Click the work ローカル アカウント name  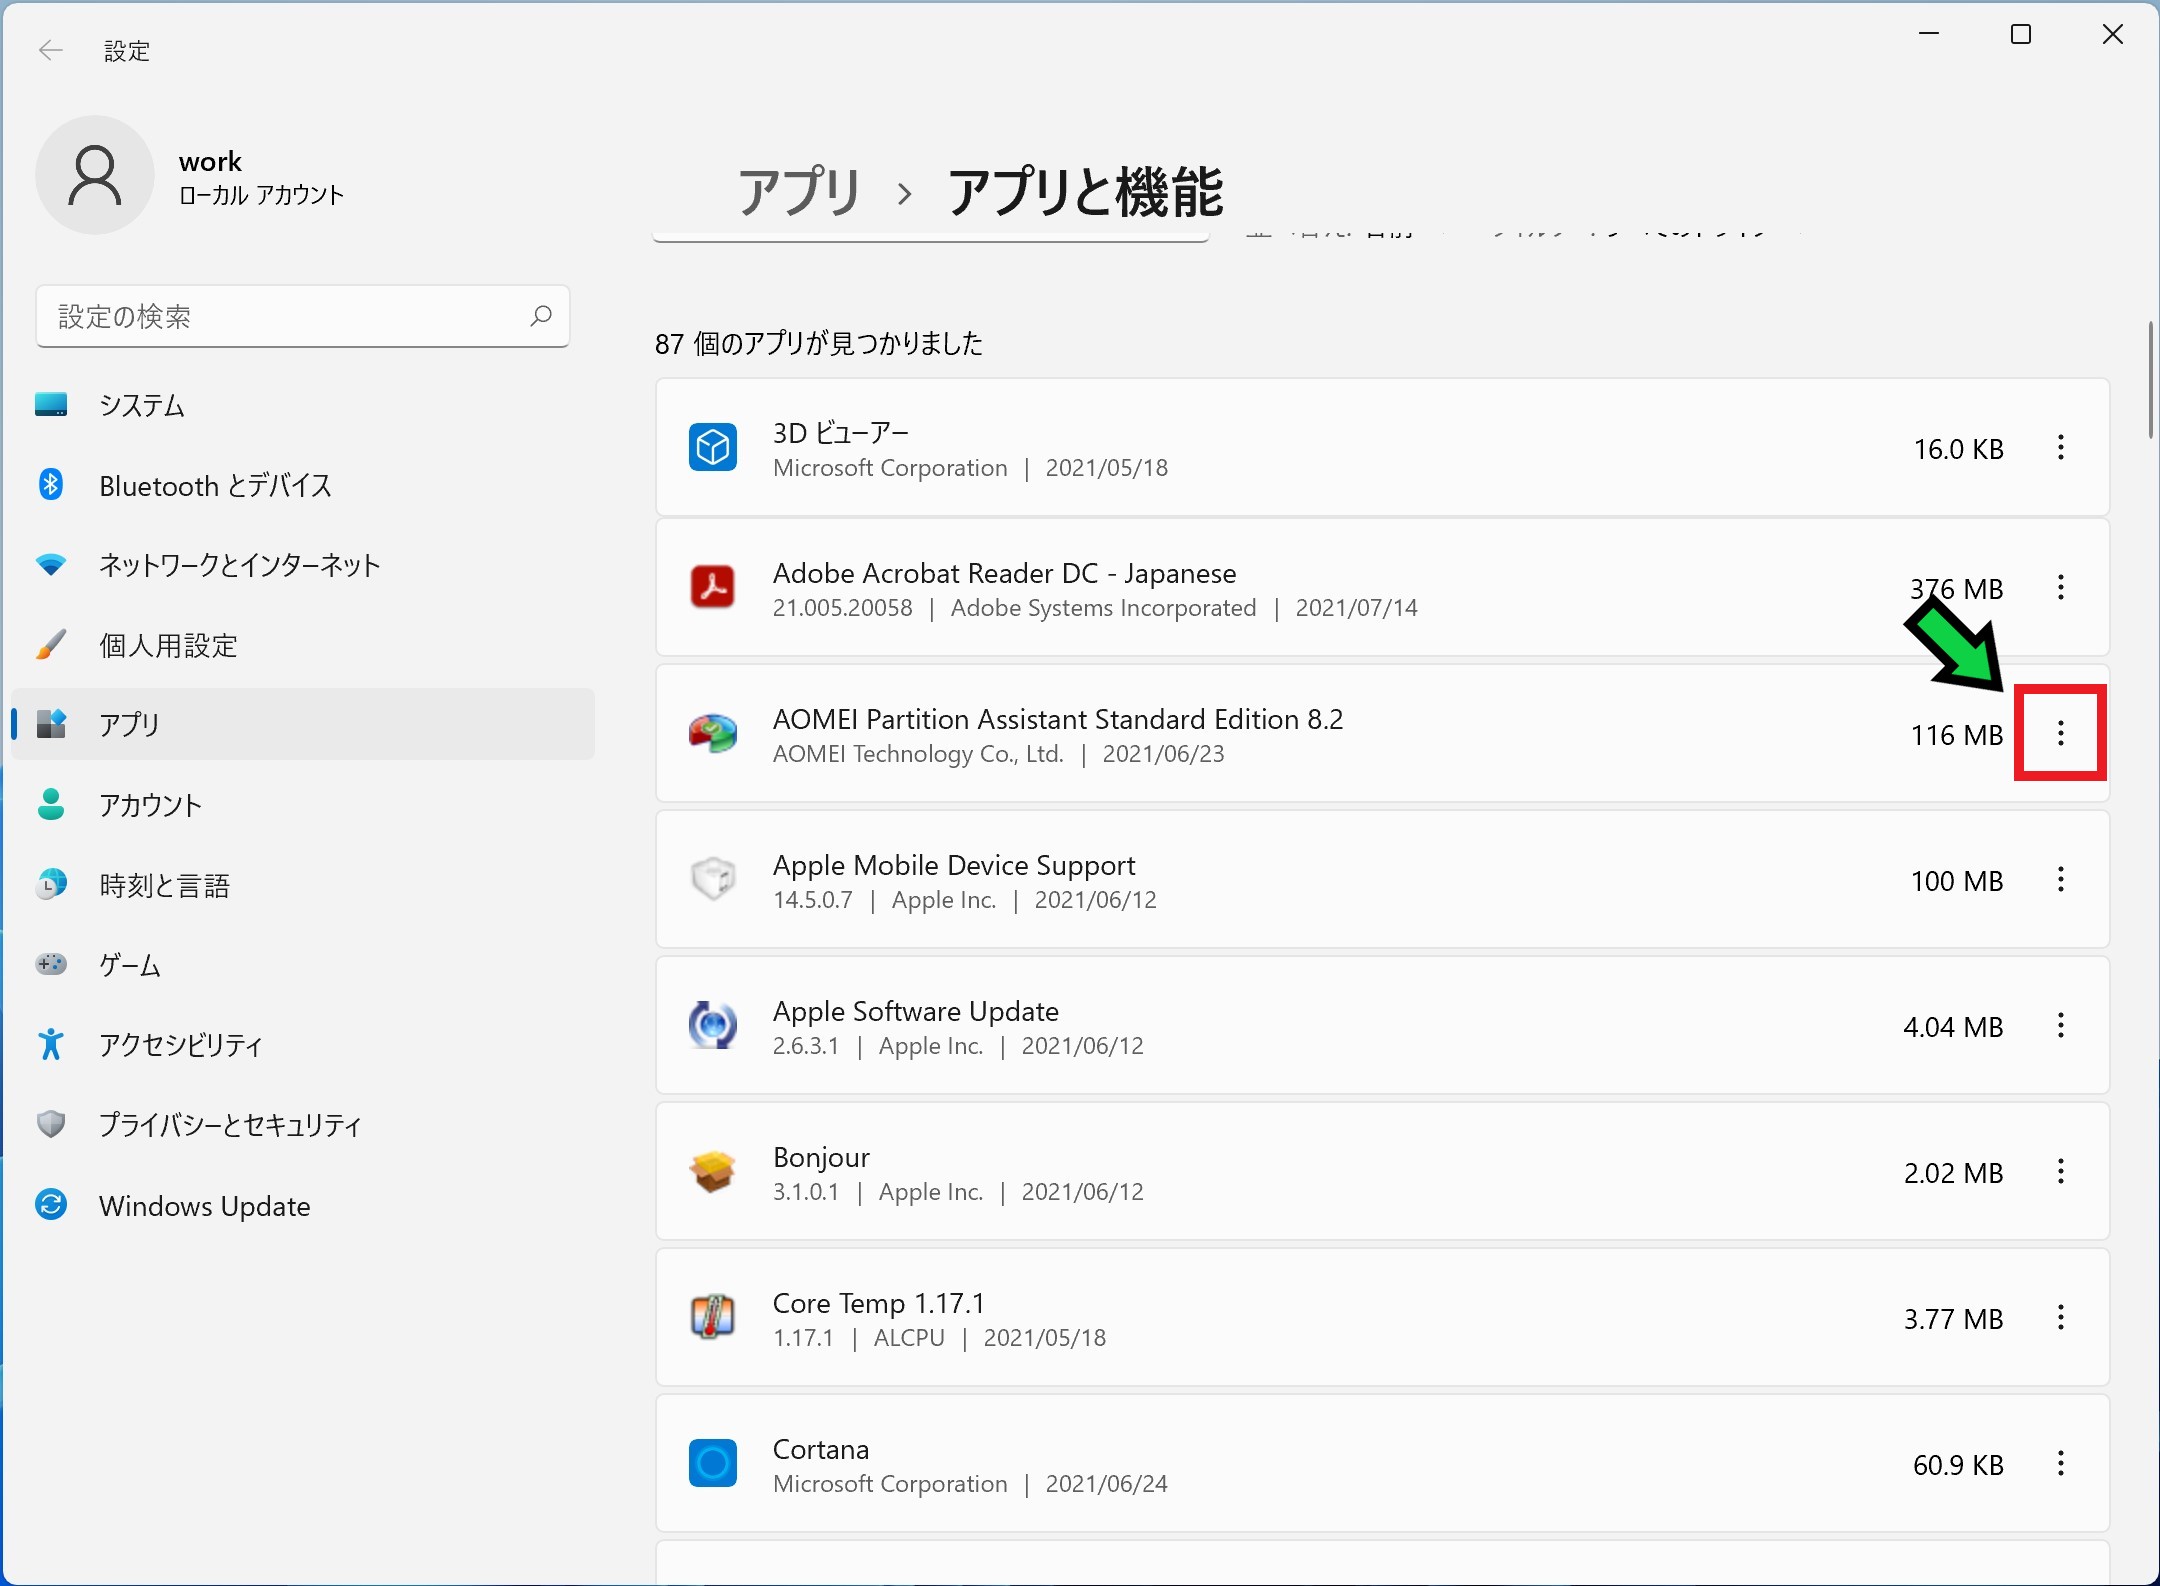point(261,177)
